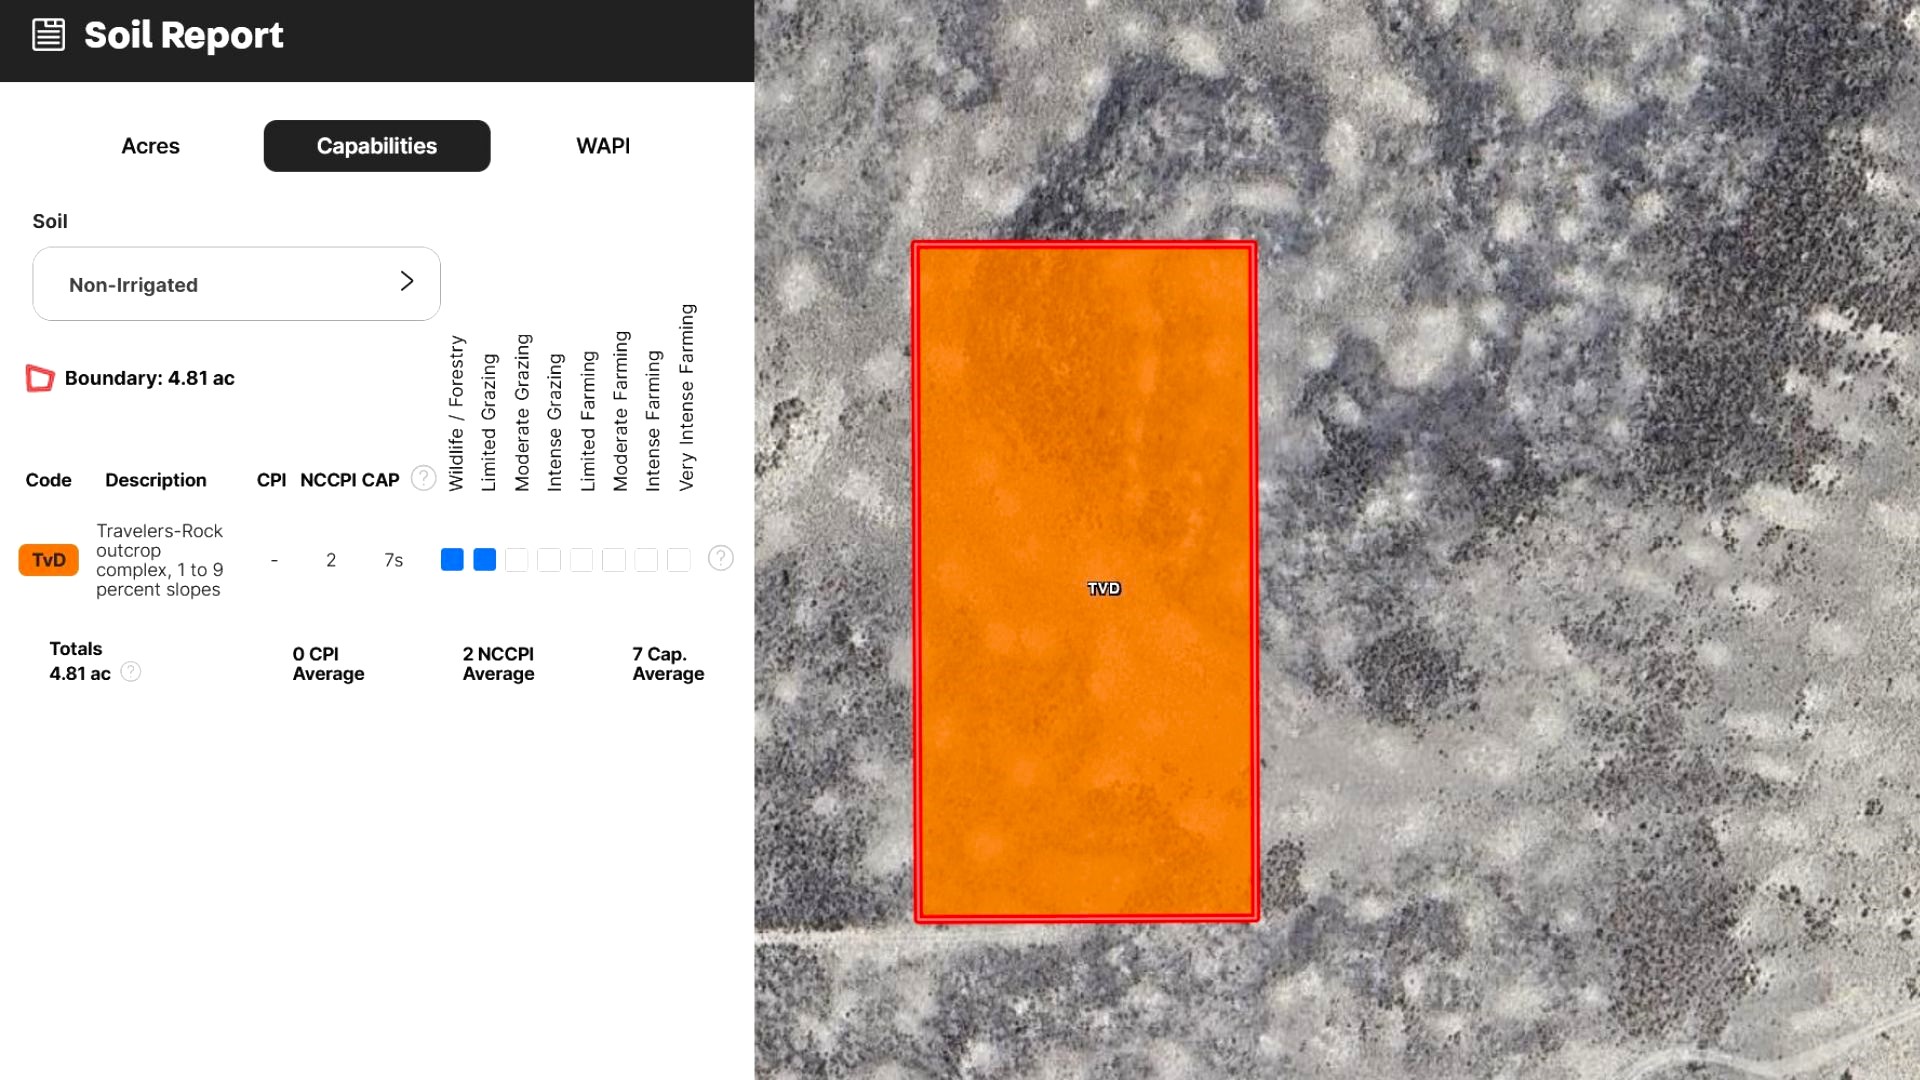Click the Wildlife / Forestry capability box

pyautogui.click(x=452, y=560)
